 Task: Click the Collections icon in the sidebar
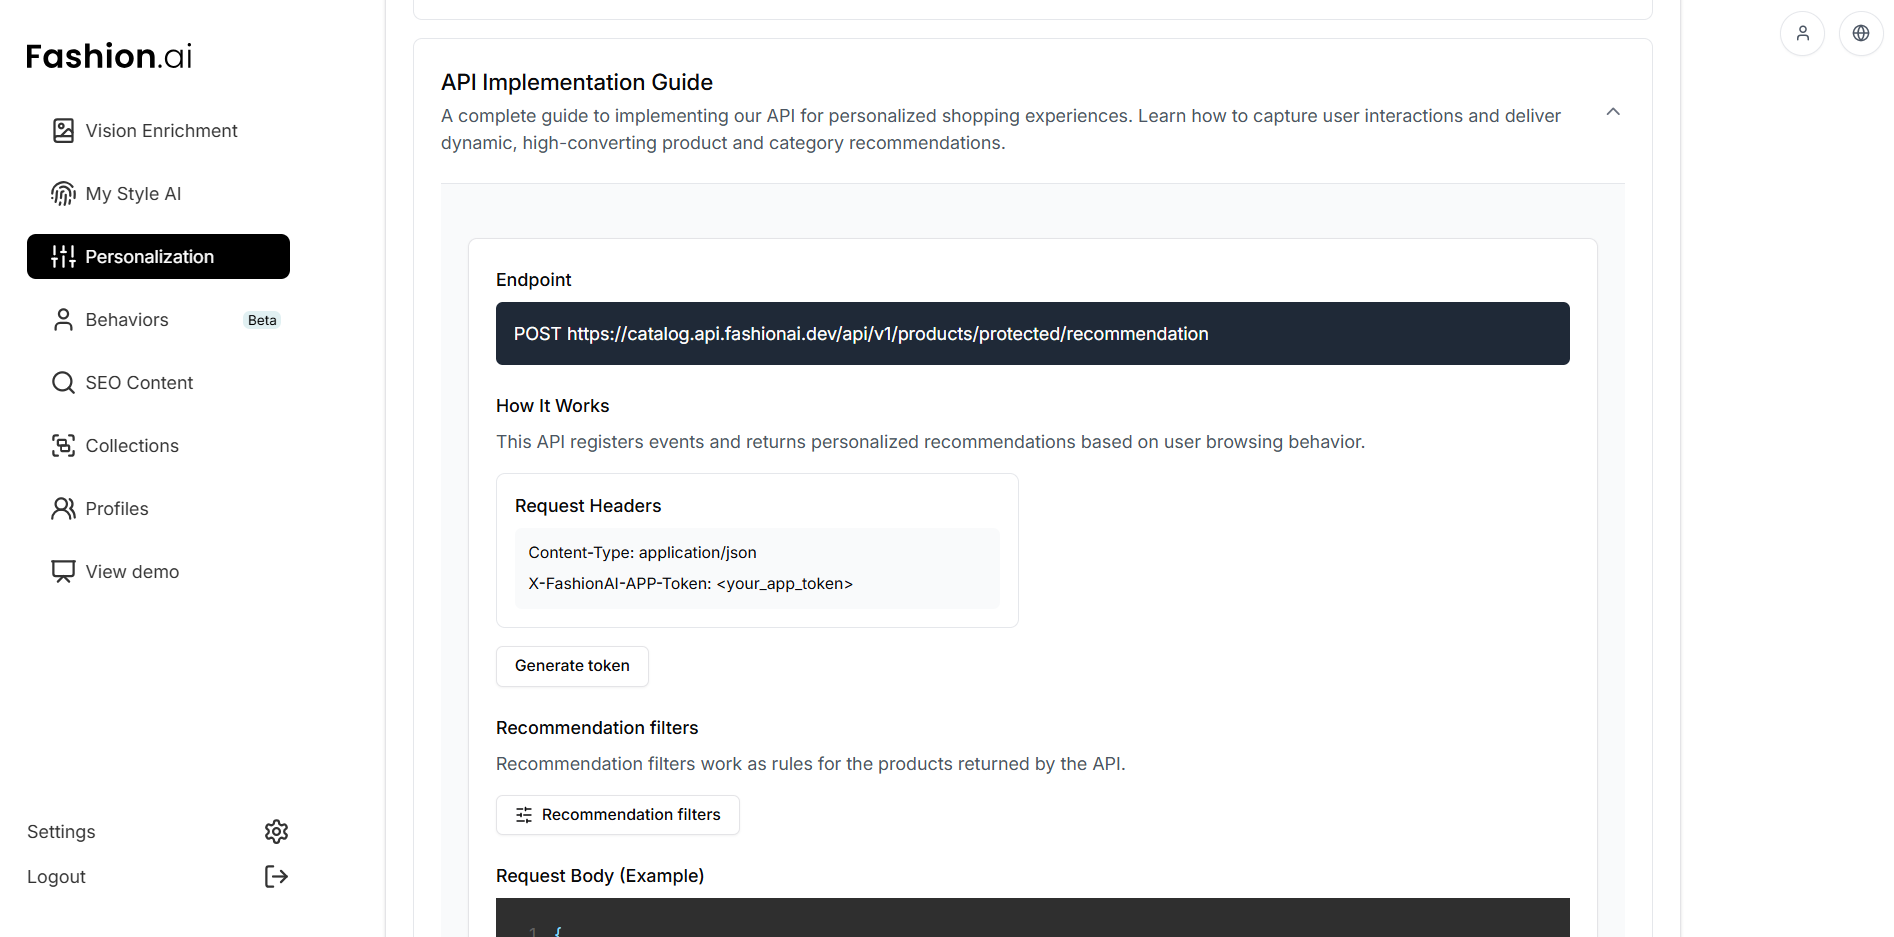(x=63, y=445)
